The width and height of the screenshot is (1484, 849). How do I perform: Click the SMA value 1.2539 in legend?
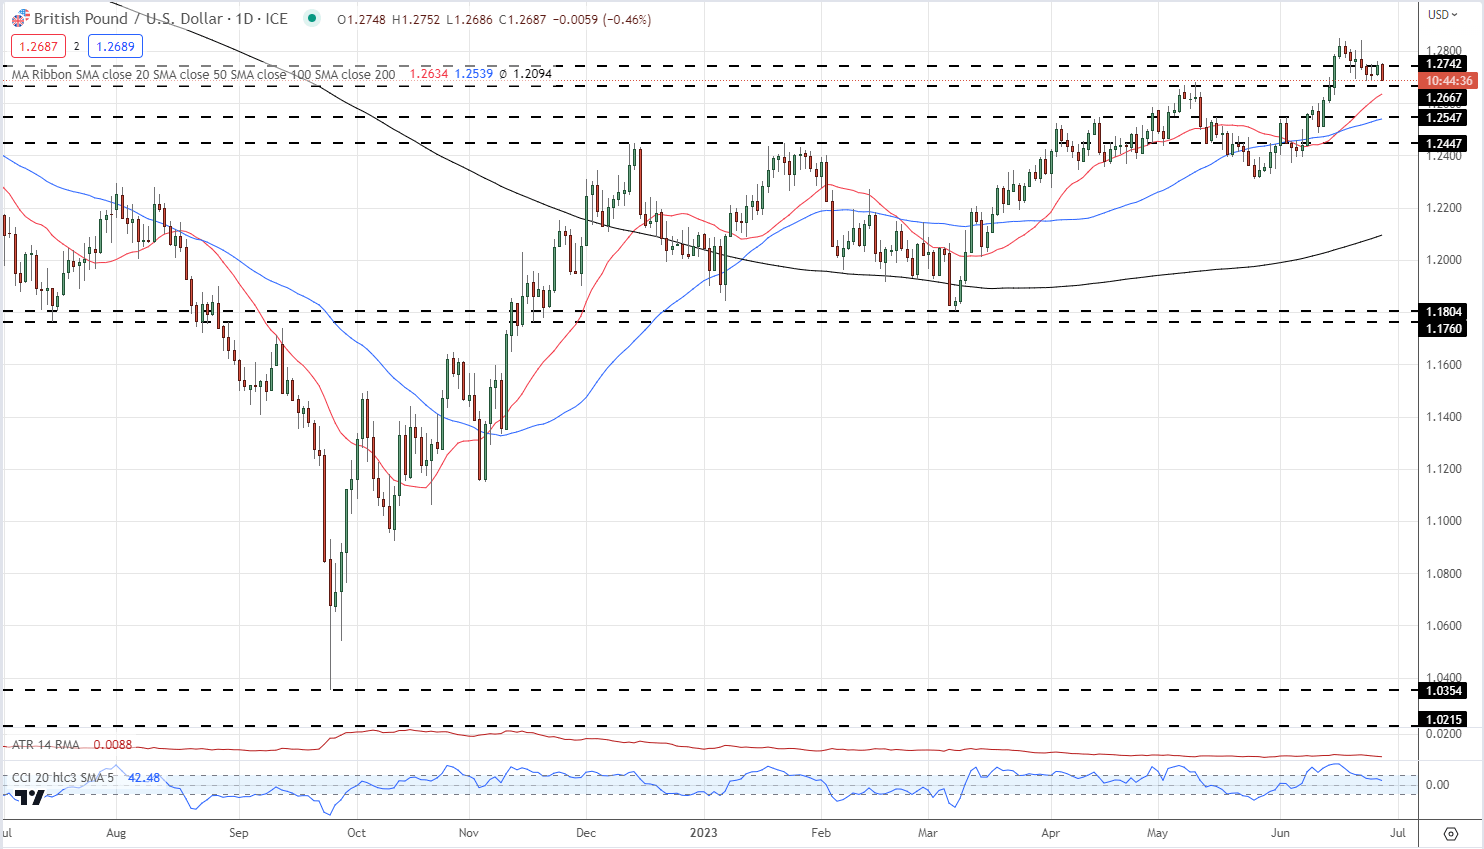[473, 74]
